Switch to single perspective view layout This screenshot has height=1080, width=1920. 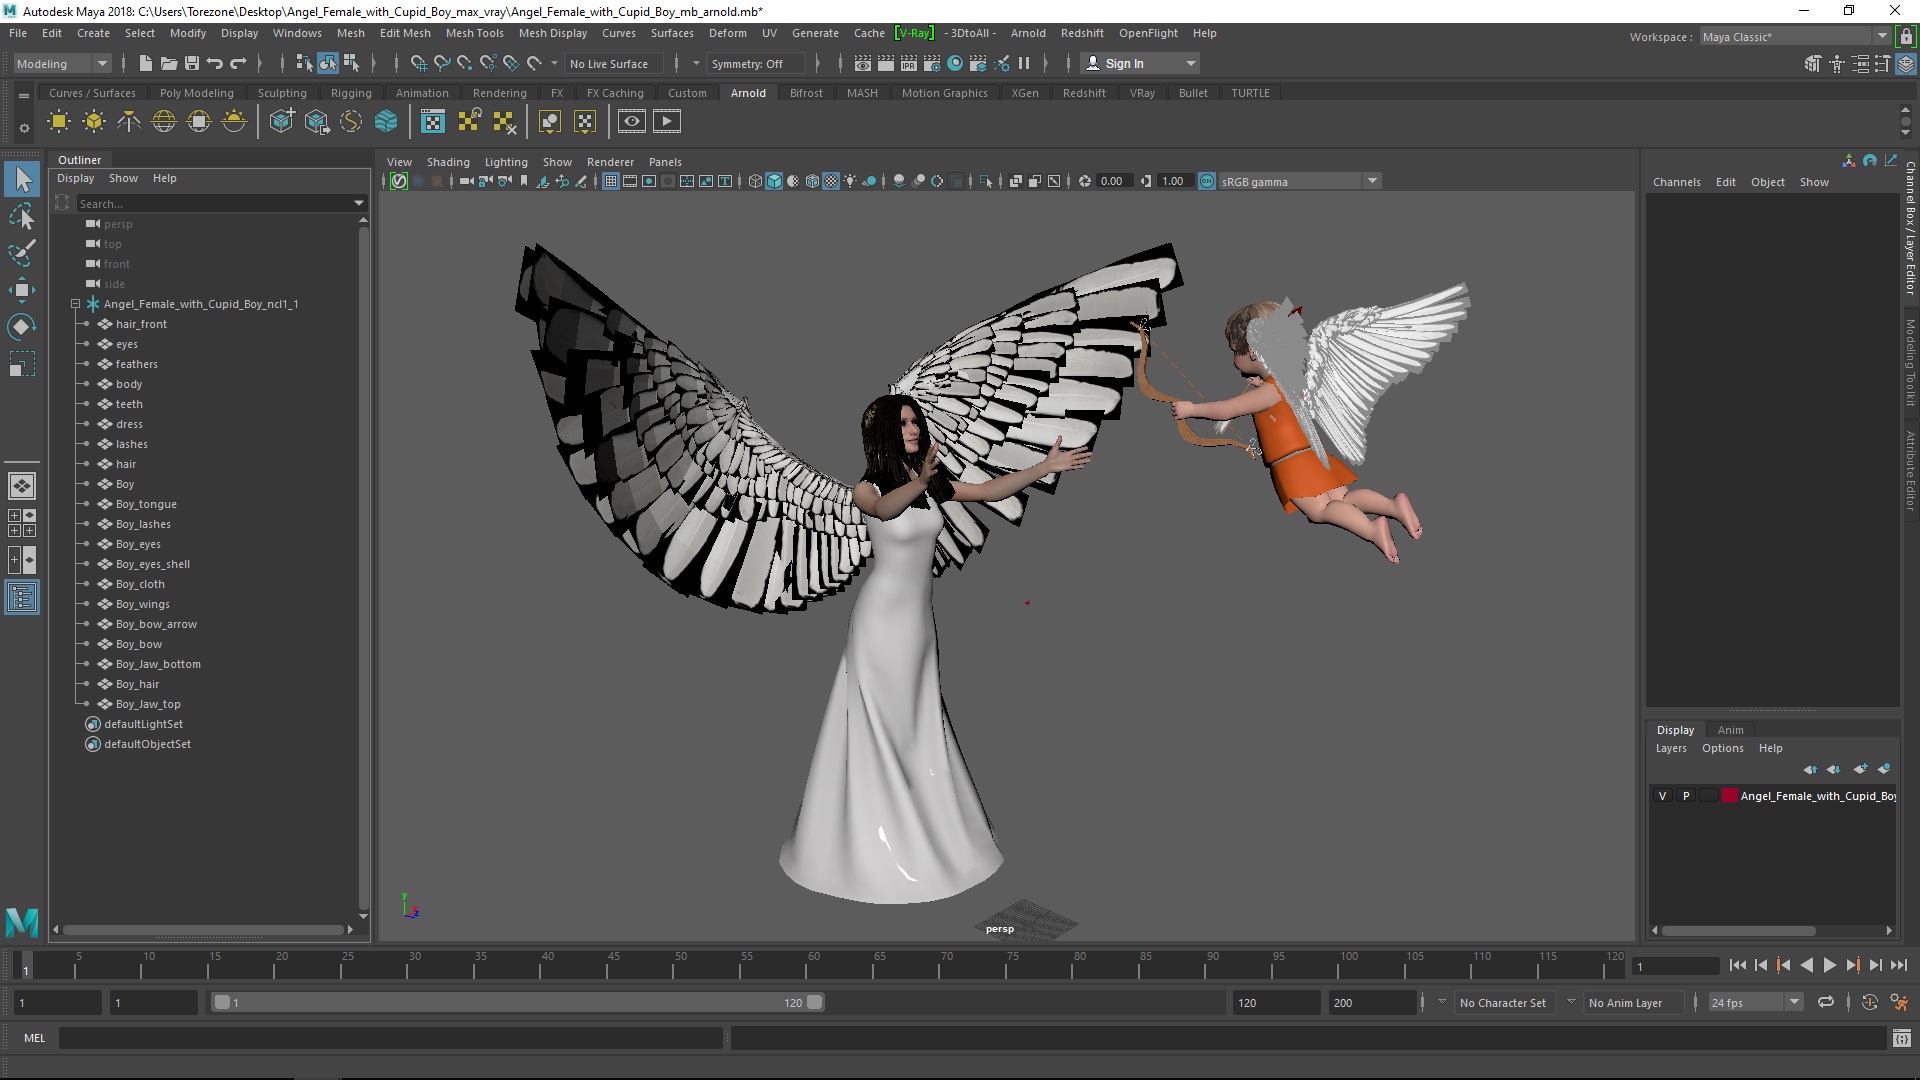(x=22, y=486)
